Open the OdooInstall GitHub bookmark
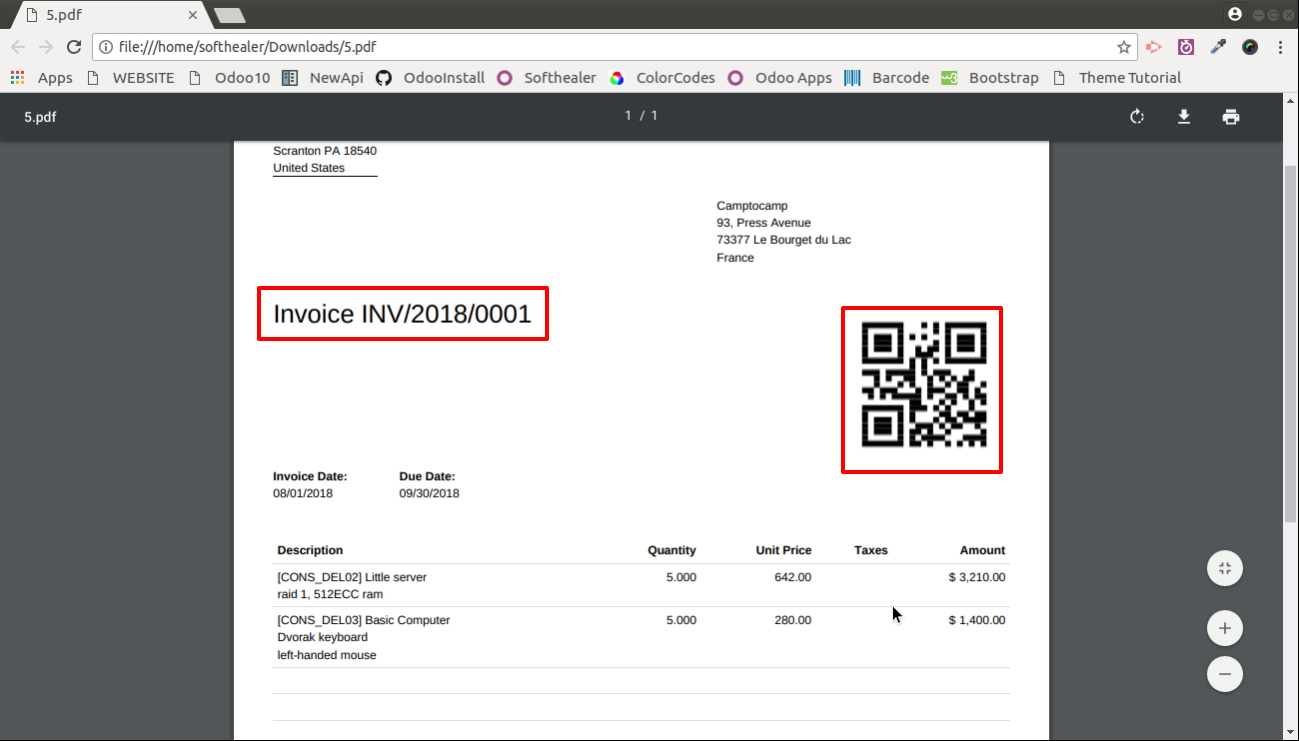This screenshot has width=1299, height=741. point(431,78)
